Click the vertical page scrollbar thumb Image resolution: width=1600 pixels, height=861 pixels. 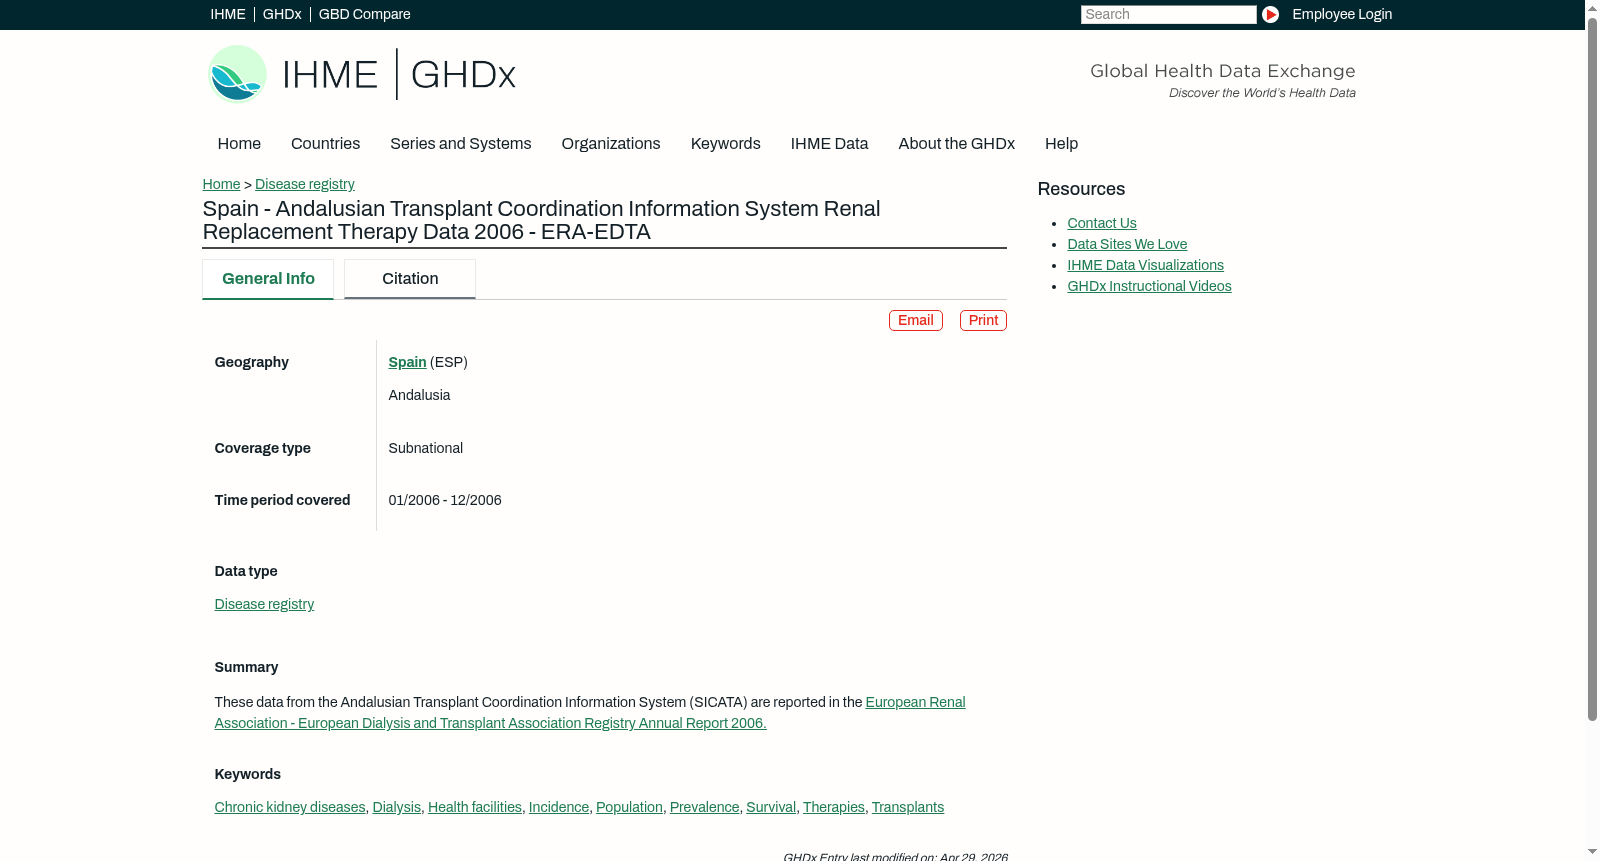click(1592, 368)
